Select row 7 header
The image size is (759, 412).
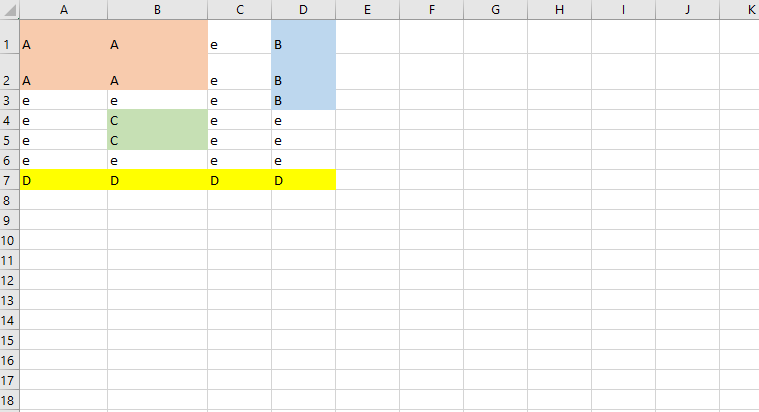coord(10,180)
